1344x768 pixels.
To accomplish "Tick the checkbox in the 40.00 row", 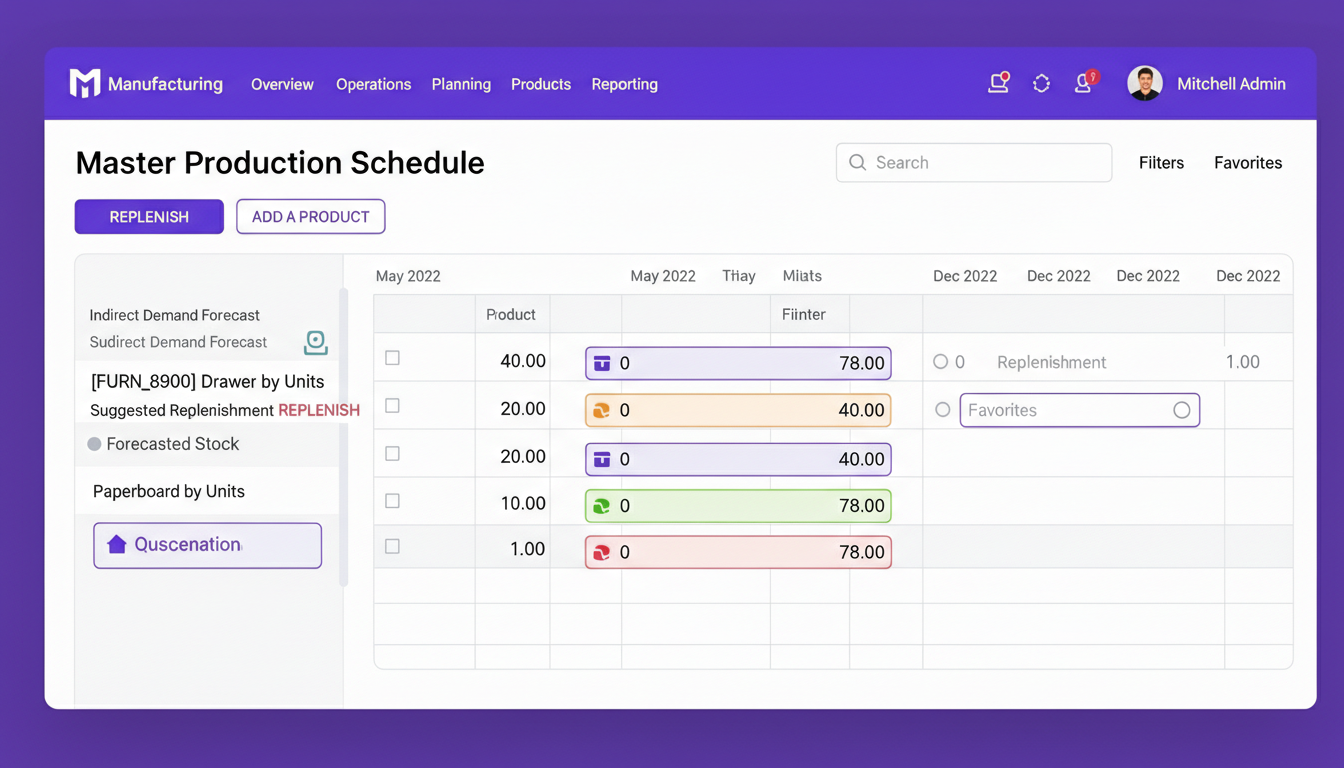I will click(393, 358).
